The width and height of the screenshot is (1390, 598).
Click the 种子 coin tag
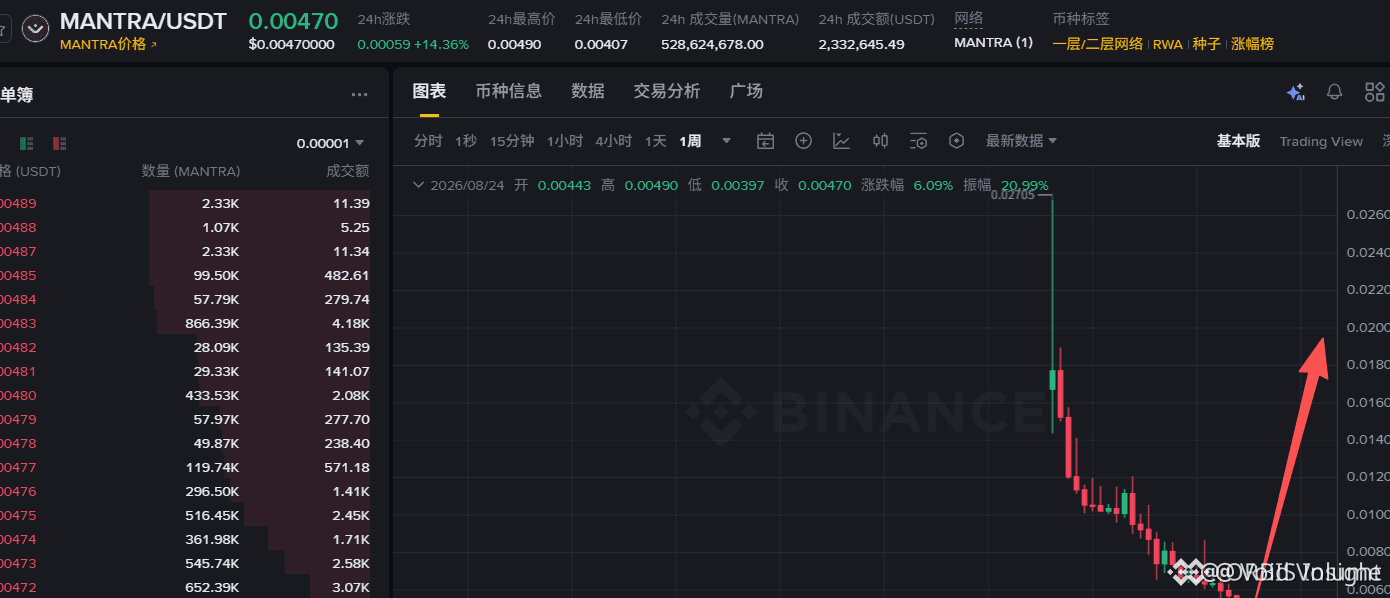coord(1206,44)
